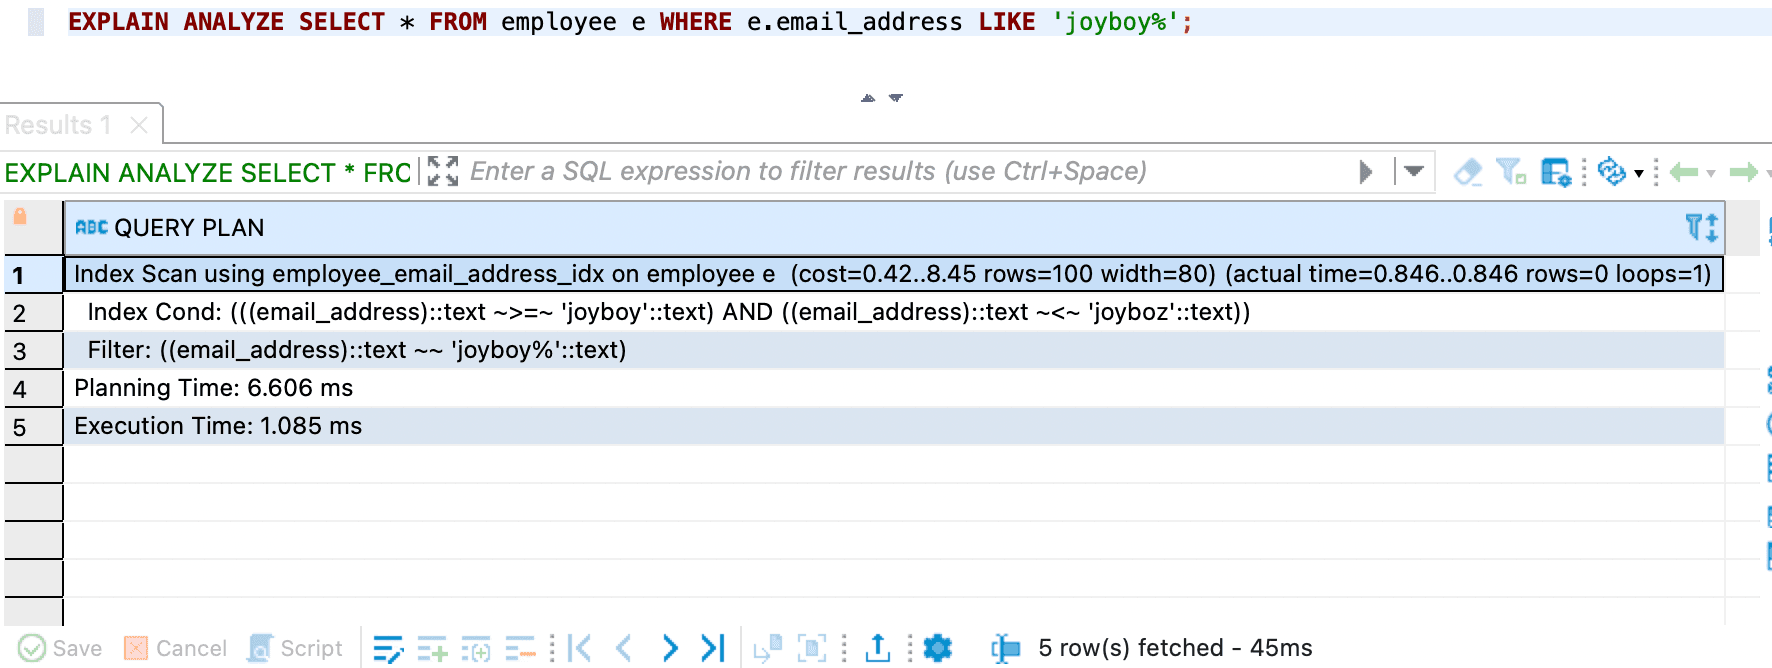Click row number 3 header
The image size is (1772, 668).
(x=33, y=351)
